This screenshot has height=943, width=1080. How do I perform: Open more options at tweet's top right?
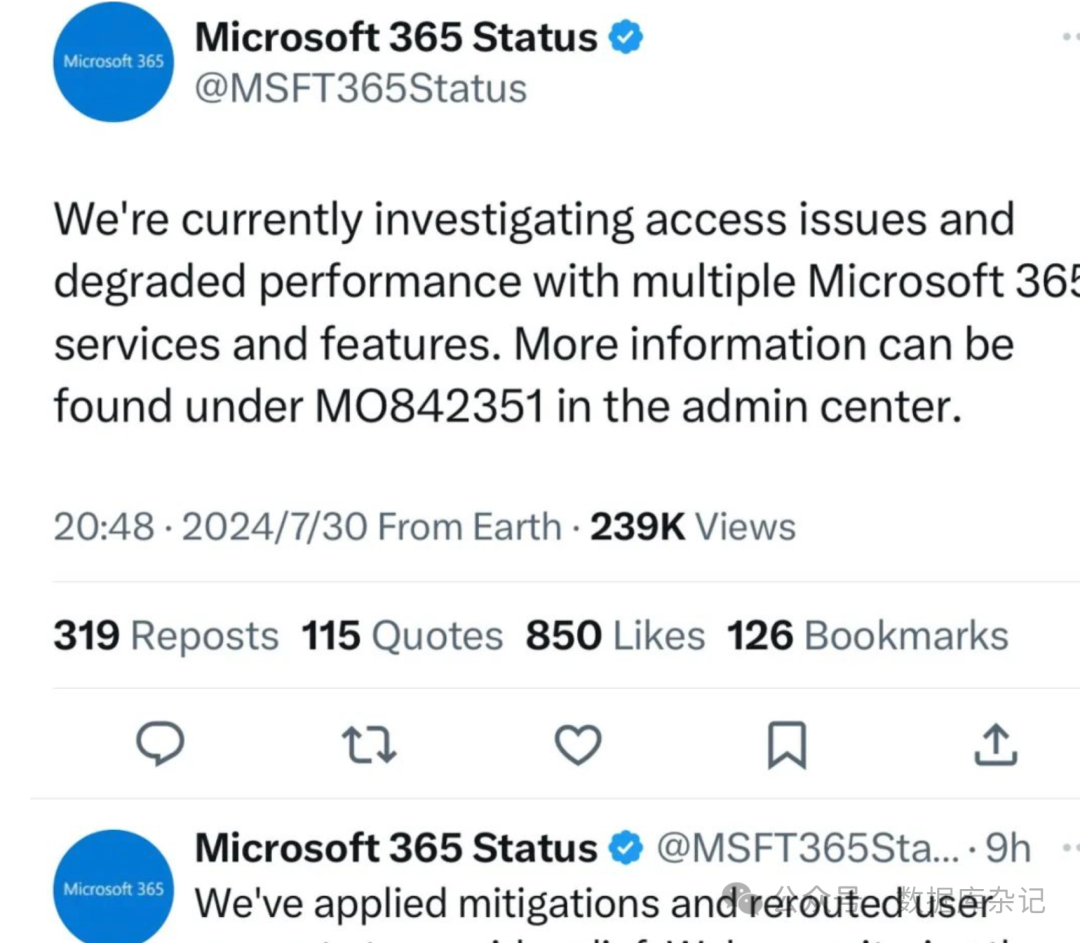[1068, 38]
